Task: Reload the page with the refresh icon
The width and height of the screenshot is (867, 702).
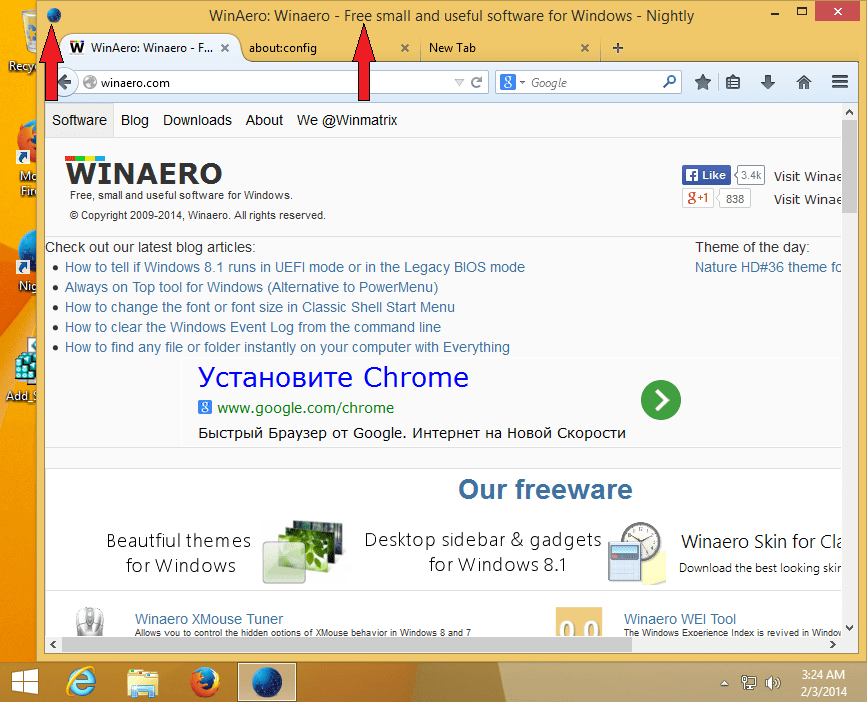Action: pyautogui.click(x=477, y=82)
